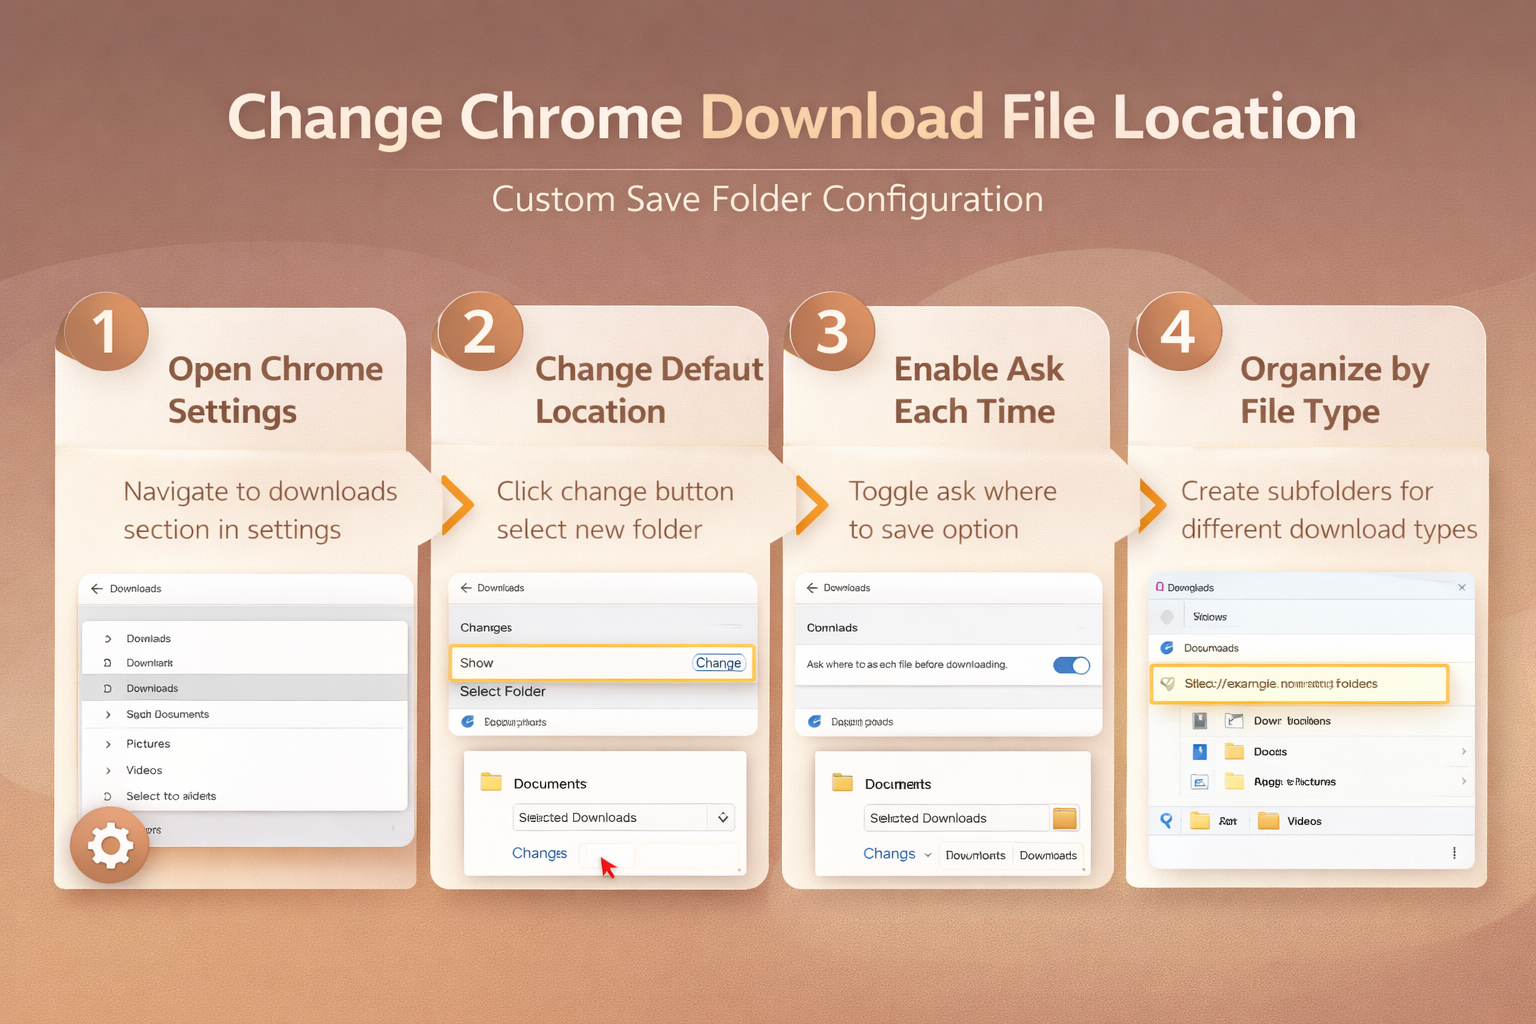Expand the Videos tree item in step 1
The width and height of the screenshot is (1536, 1024).
click(x=108, y=771)
